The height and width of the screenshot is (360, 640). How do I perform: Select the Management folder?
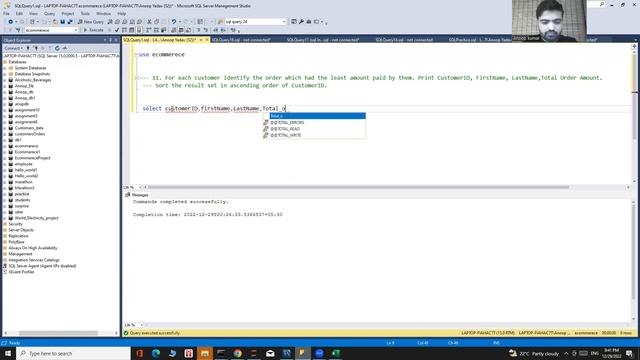click(x=20, y=254)
